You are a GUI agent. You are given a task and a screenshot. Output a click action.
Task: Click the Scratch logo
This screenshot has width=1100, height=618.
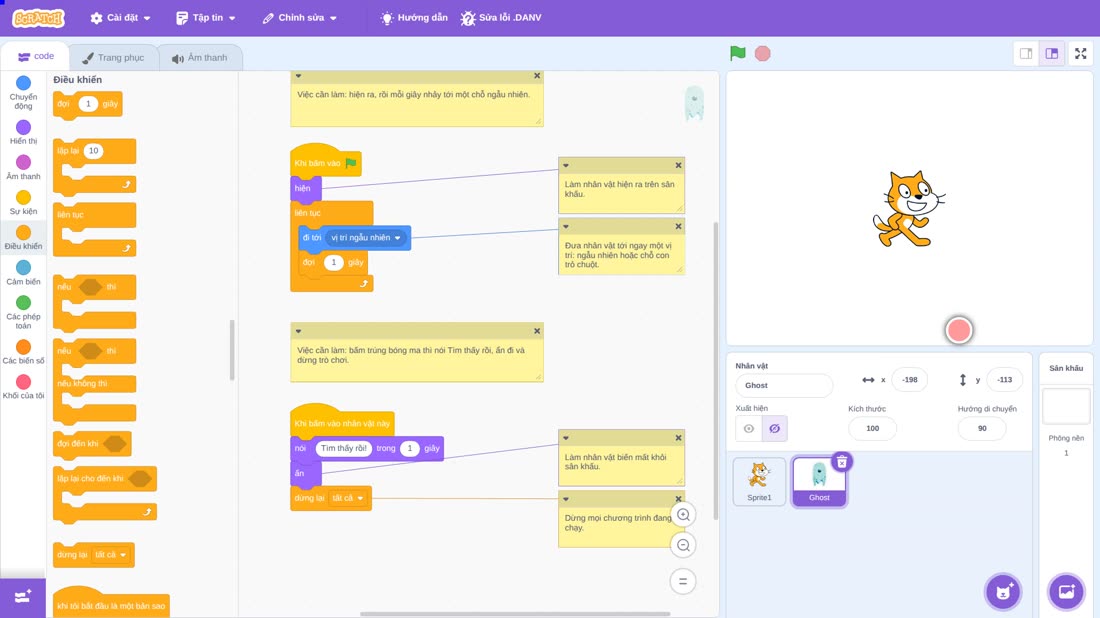point(39,18)
